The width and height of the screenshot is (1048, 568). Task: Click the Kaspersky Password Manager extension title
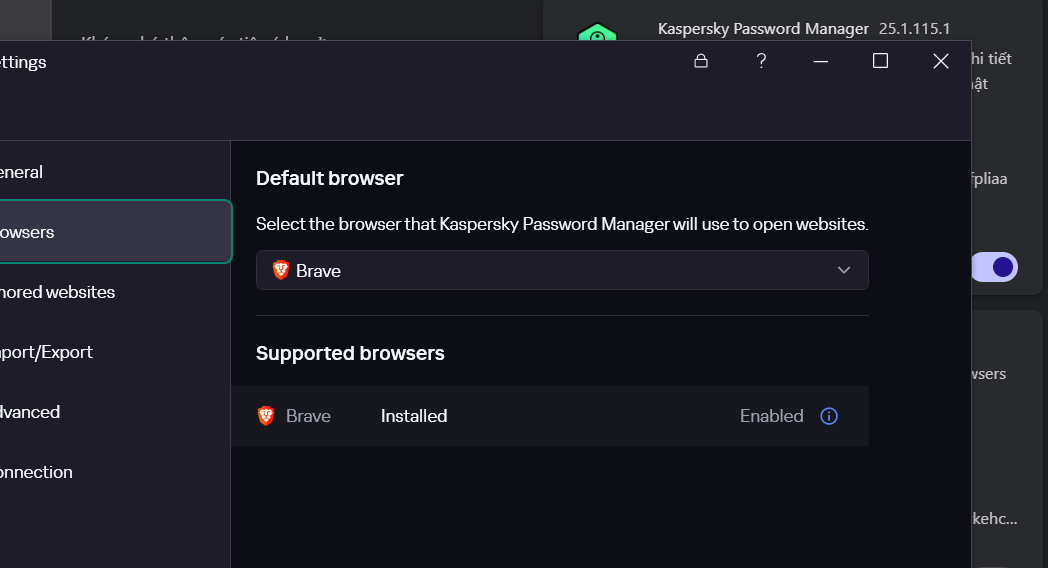(x=763, y=28)
